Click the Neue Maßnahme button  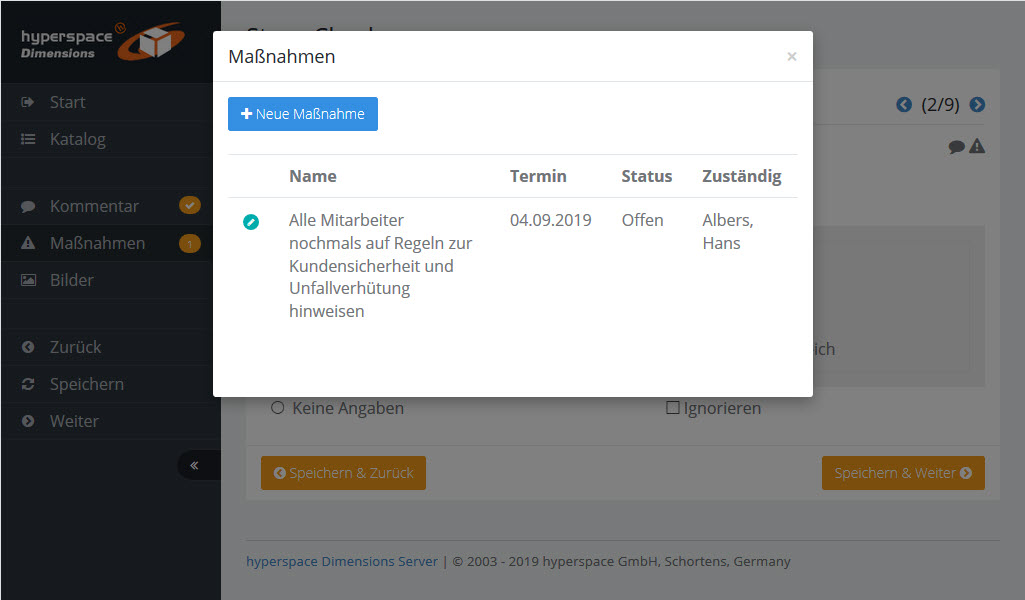(x=303, y=114)
